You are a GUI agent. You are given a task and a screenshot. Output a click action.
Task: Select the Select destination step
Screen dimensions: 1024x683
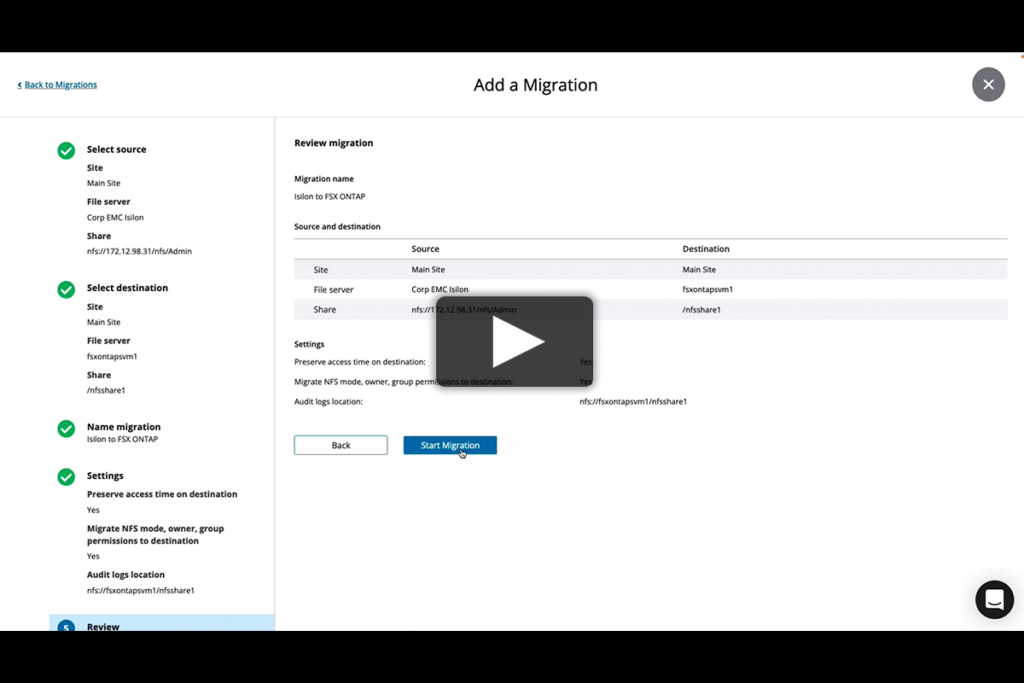(x=127, y=287)
